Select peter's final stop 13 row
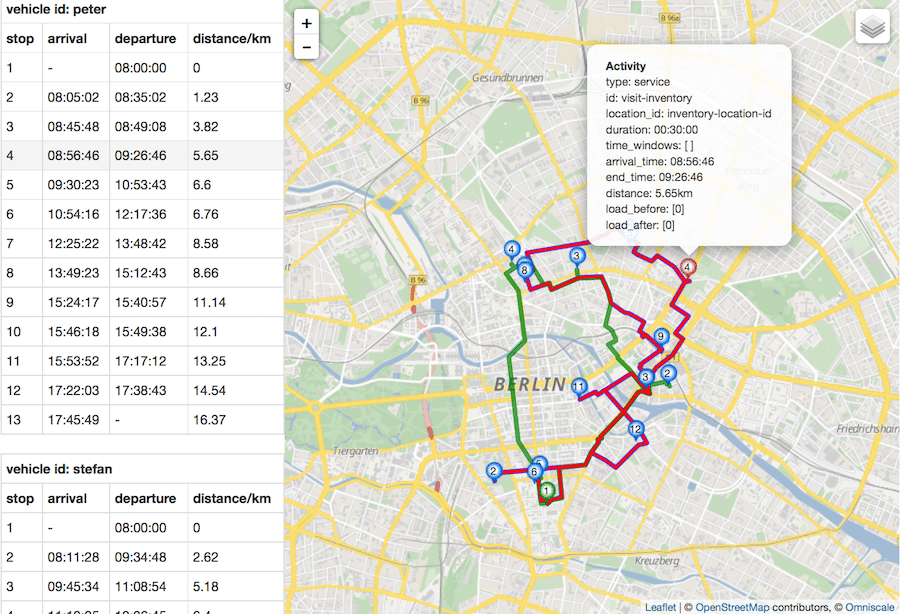This screenshot has height=614, width=900. click(x=141, y=420)
